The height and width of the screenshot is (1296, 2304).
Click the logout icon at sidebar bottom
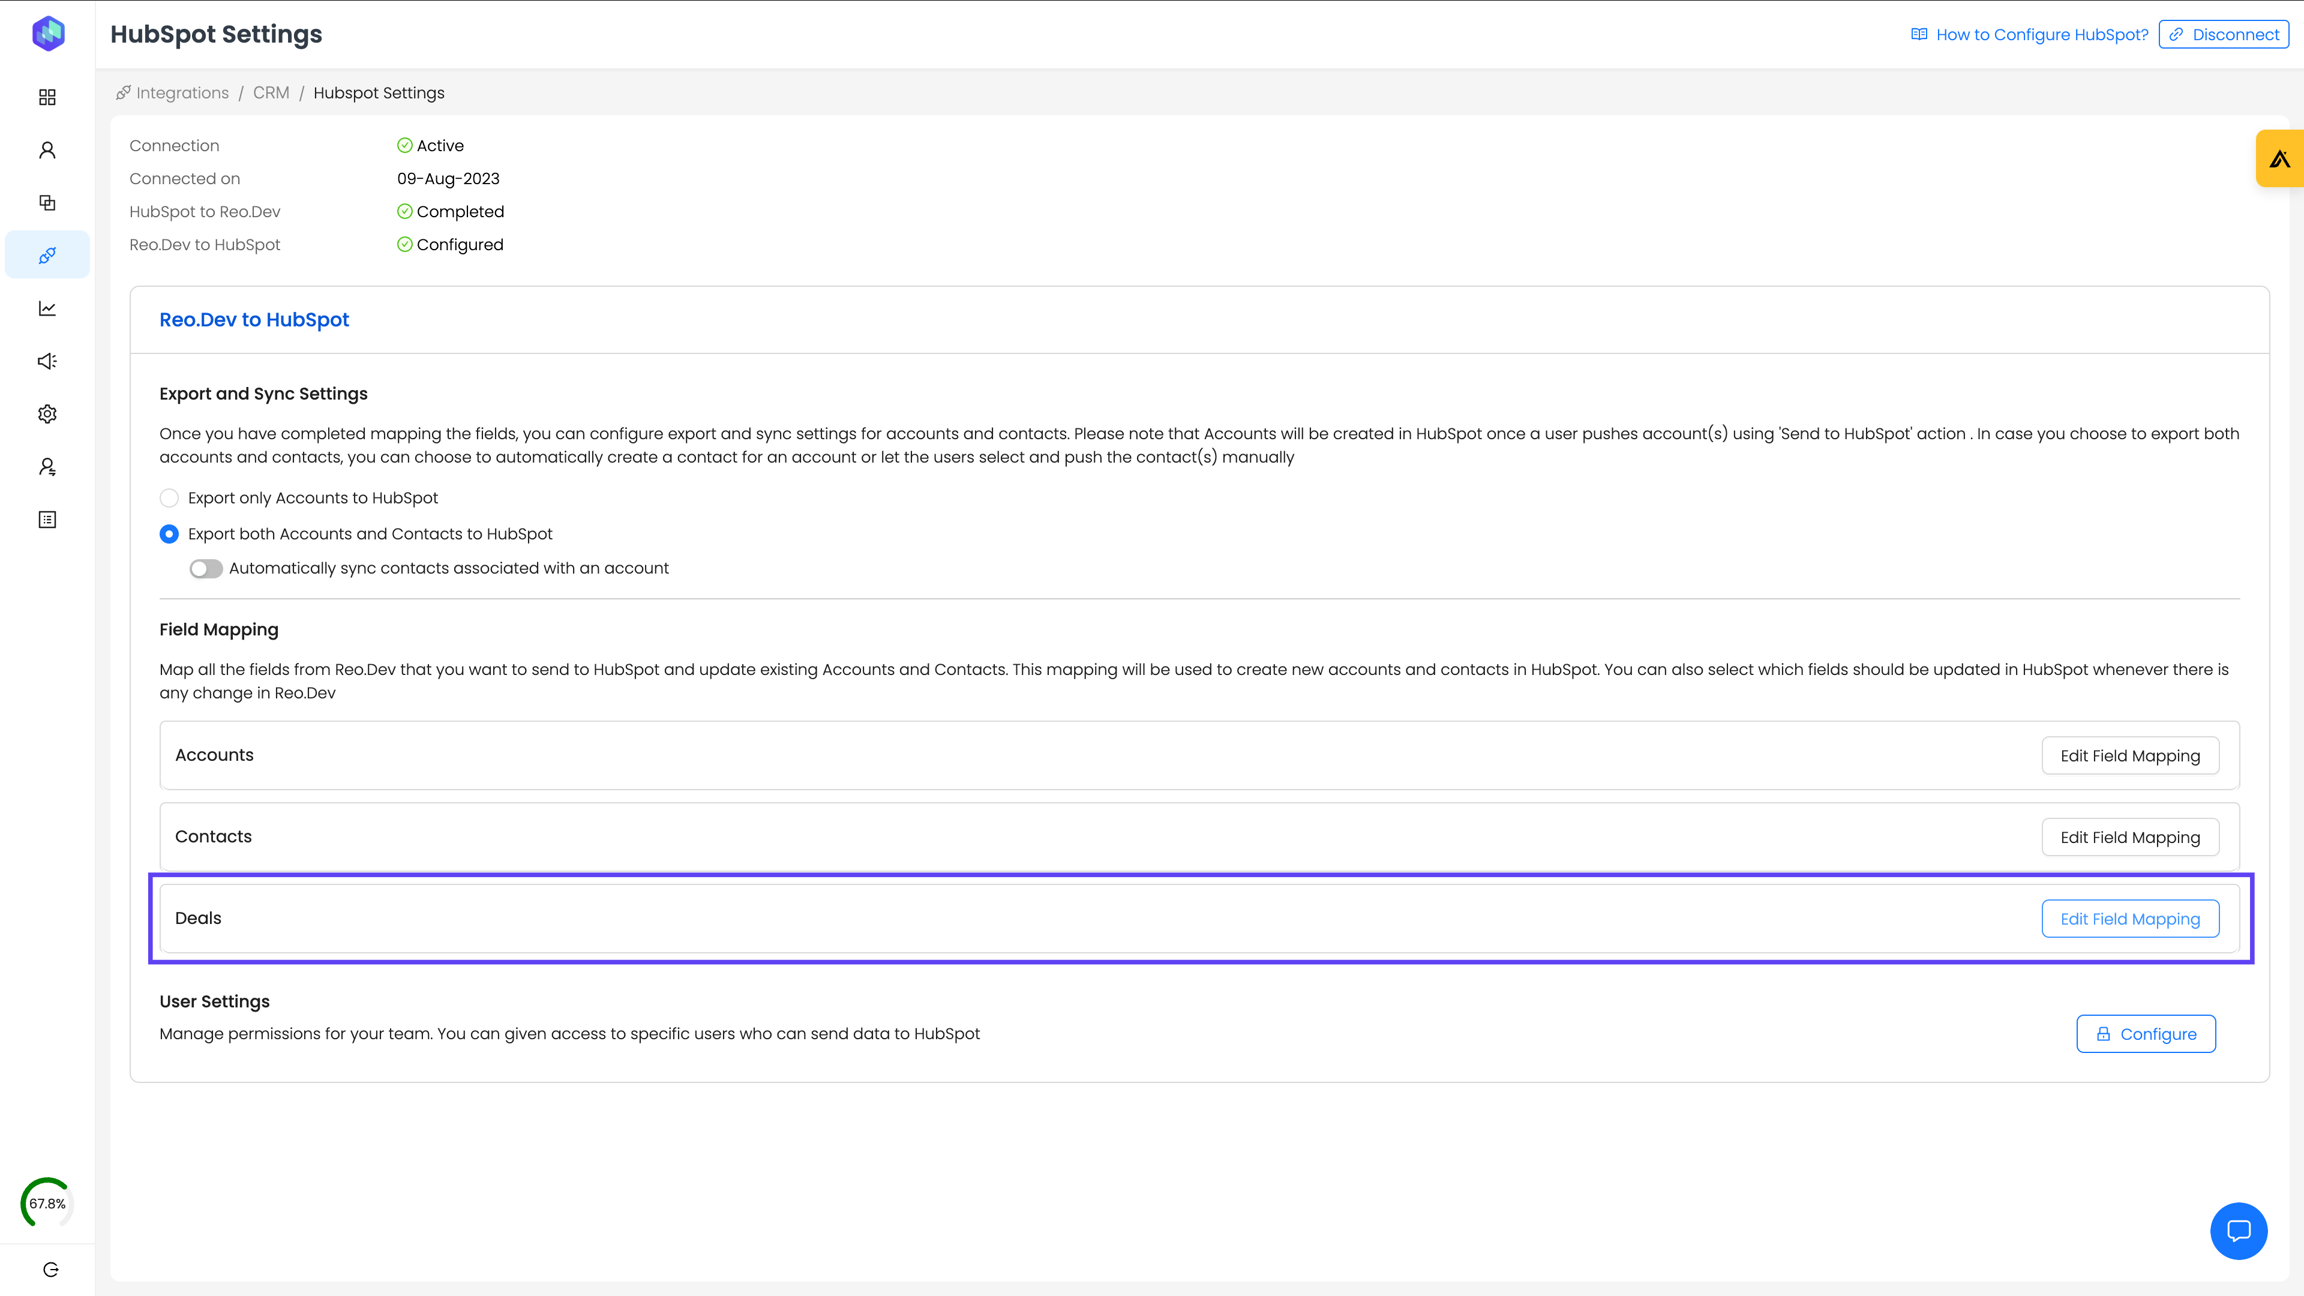50,1270
